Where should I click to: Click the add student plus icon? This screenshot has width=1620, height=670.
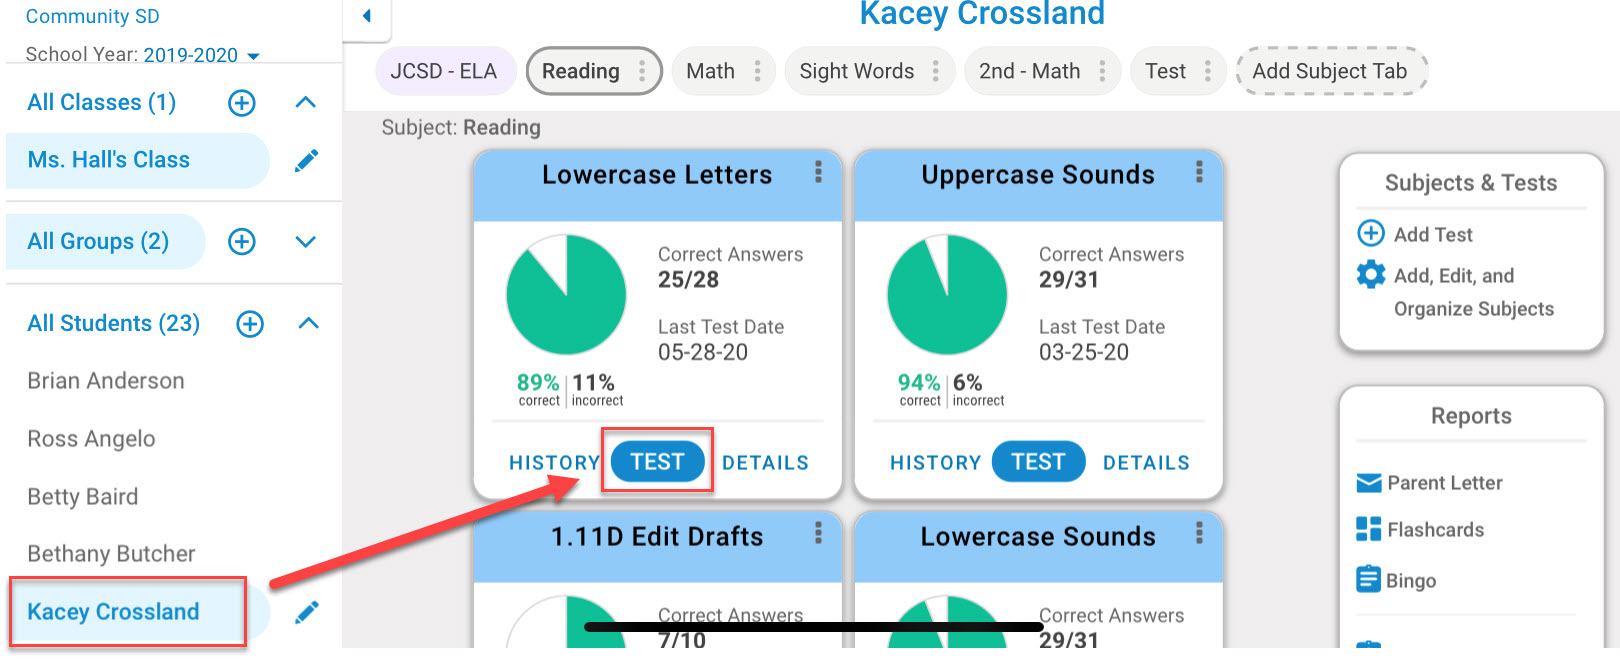click(x=250, y=324)
